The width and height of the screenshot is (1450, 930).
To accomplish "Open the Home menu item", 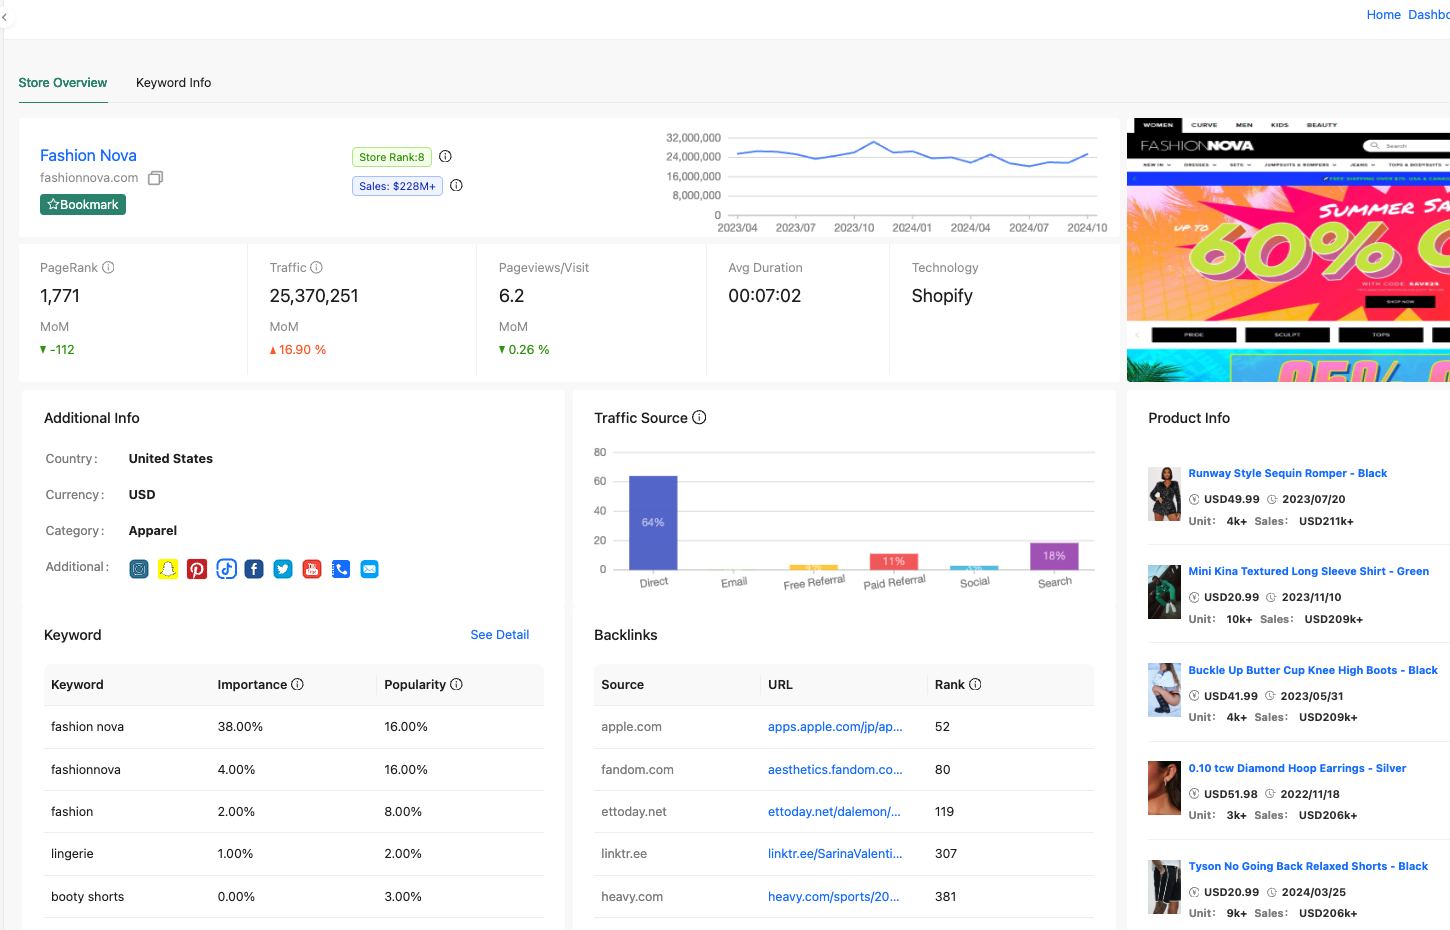I will click(1383, 14).
